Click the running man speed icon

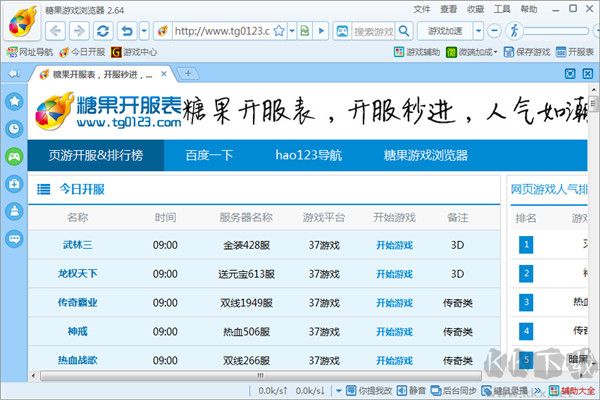[x=514, y=31]
